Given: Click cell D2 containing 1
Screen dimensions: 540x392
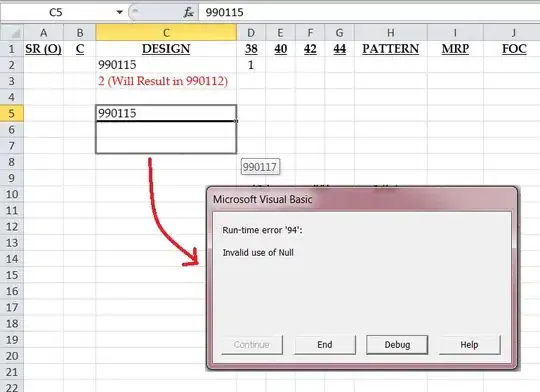Looking at the screenshot, I should click(x=251, y=65).
